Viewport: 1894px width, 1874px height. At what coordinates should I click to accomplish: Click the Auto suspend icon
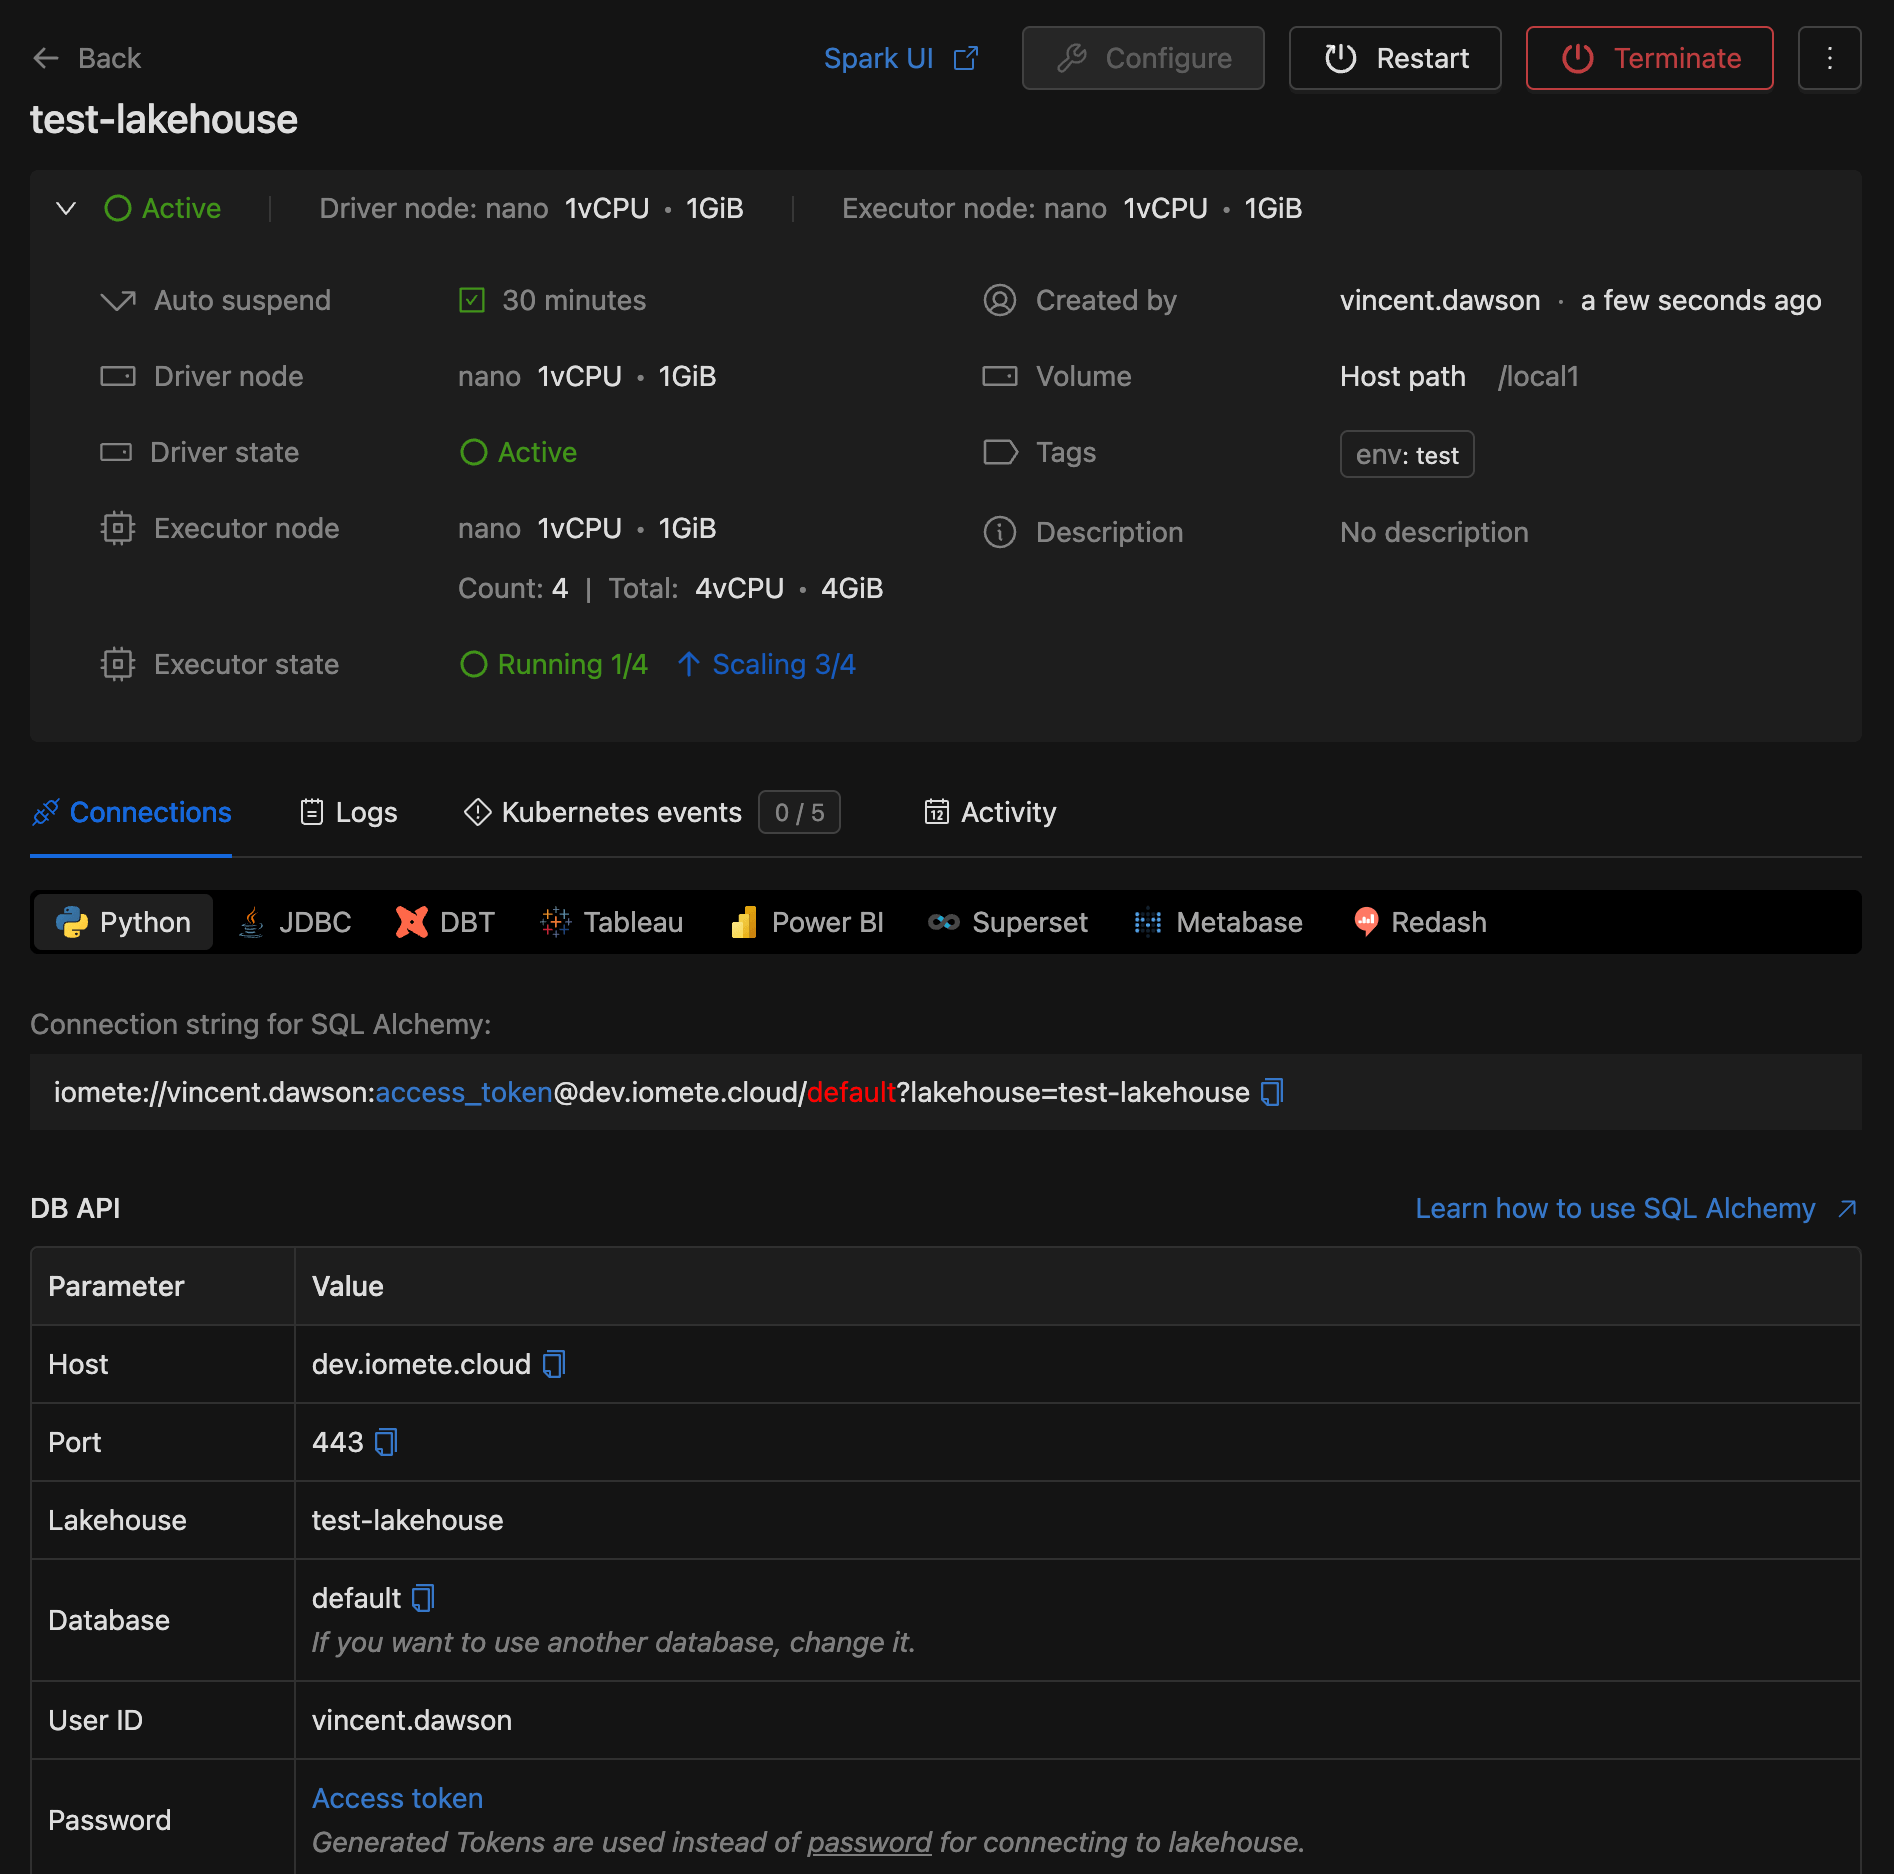(x=118, y=300)
